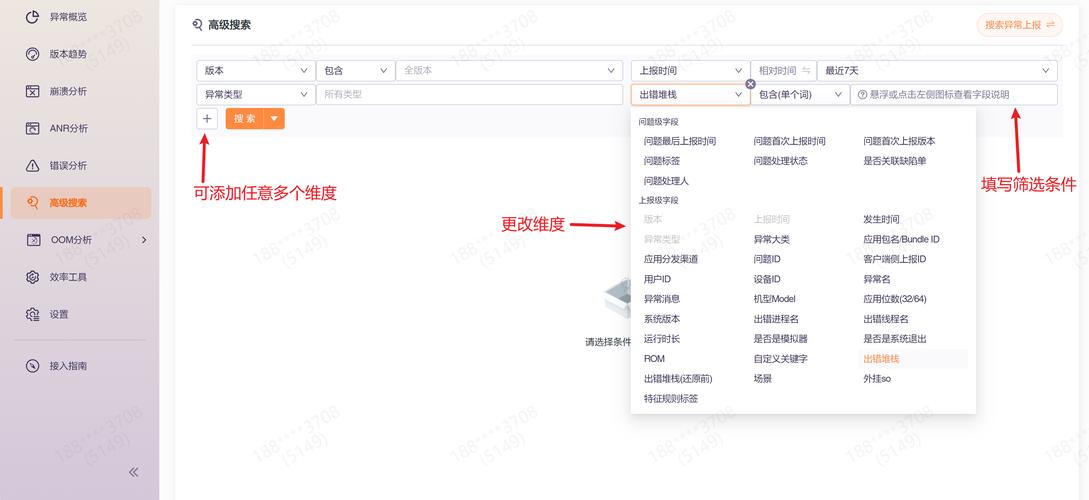Click the plus icon to add a dimension
Screen dimensions: 1089x500
click(207, 118)
